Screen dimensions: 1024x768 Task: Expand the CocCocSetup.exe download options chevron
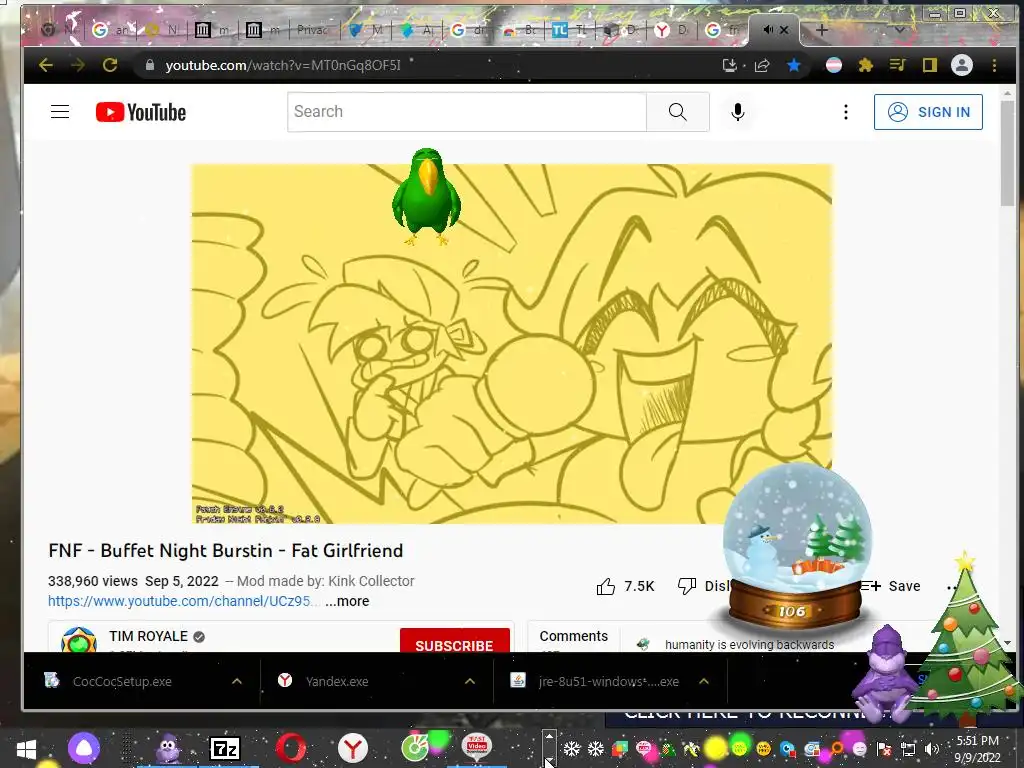[237, 681]
